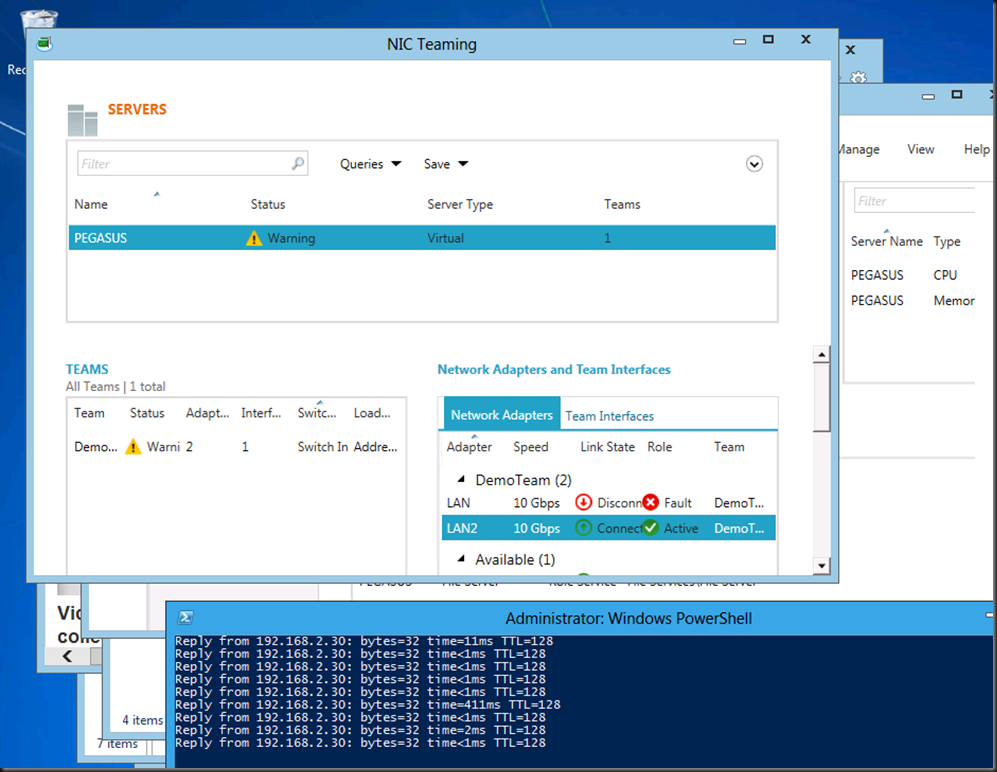
Task: Open the Queries dropdown
Action: pos(371,164)
